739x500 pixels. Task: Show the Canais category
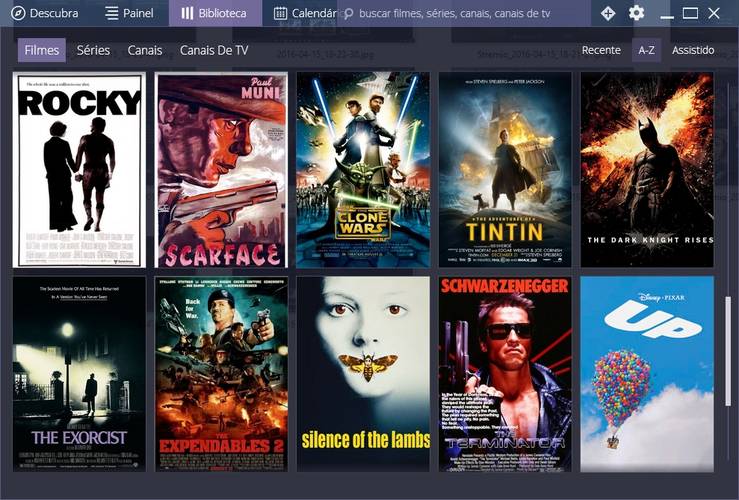pos(145,50)
